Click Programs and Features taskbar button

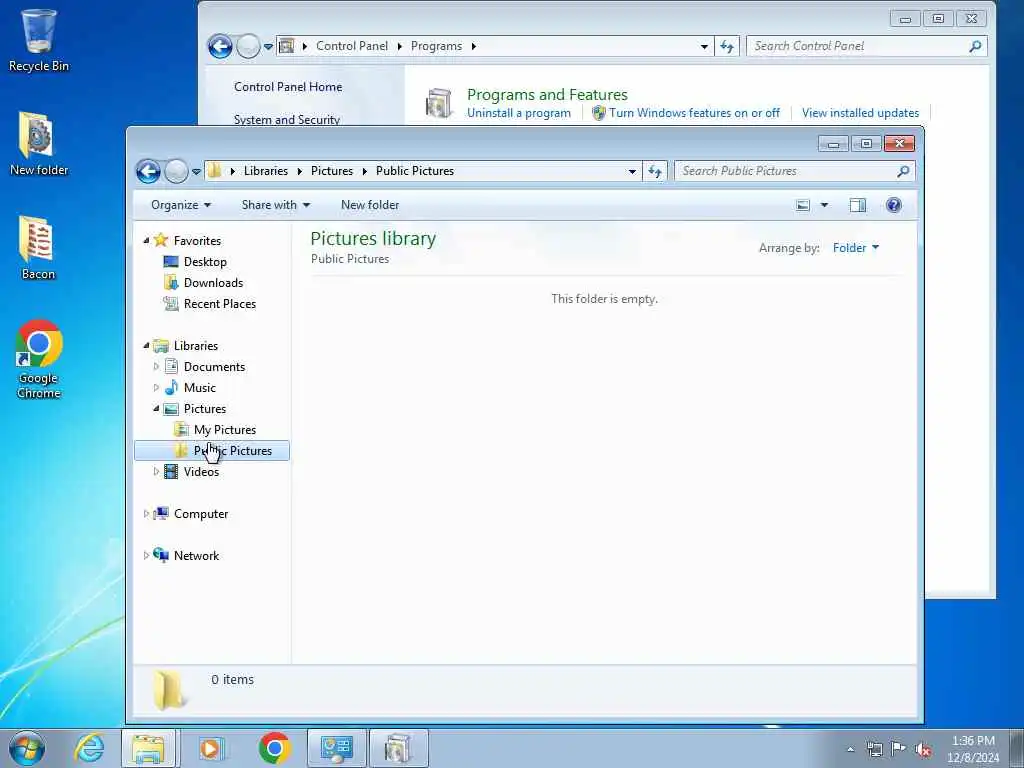pos(398,748)
